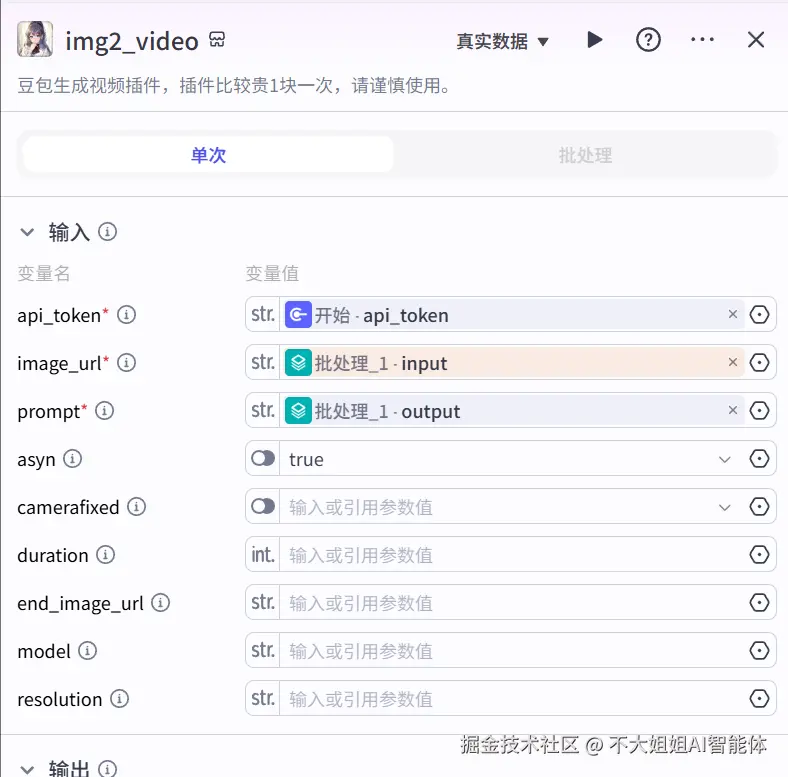
Task: Open the 真实数据 data mode dropdown
Action: [x=502, y=41]
